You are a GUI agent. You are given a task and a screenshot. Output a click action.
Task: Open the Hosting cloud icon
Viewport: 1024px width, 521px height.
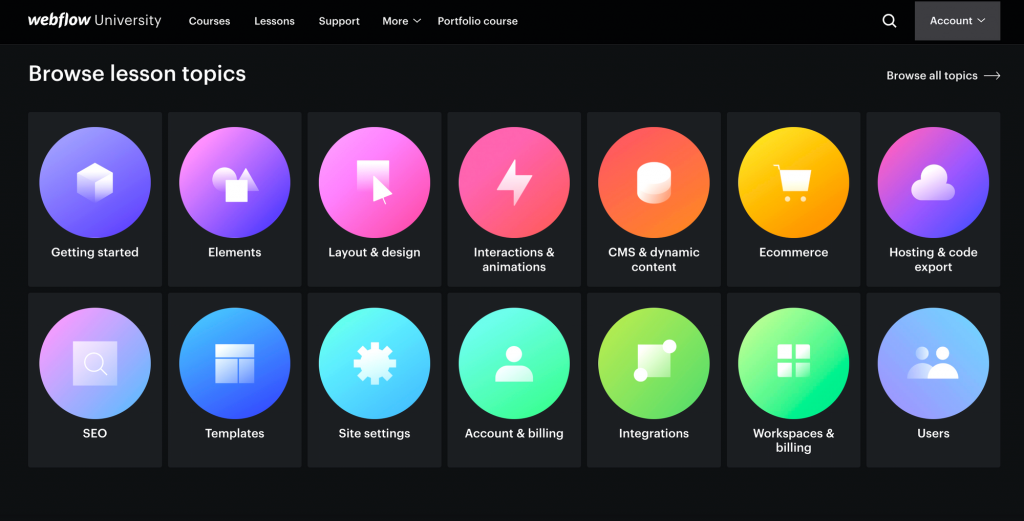[933, 182]
